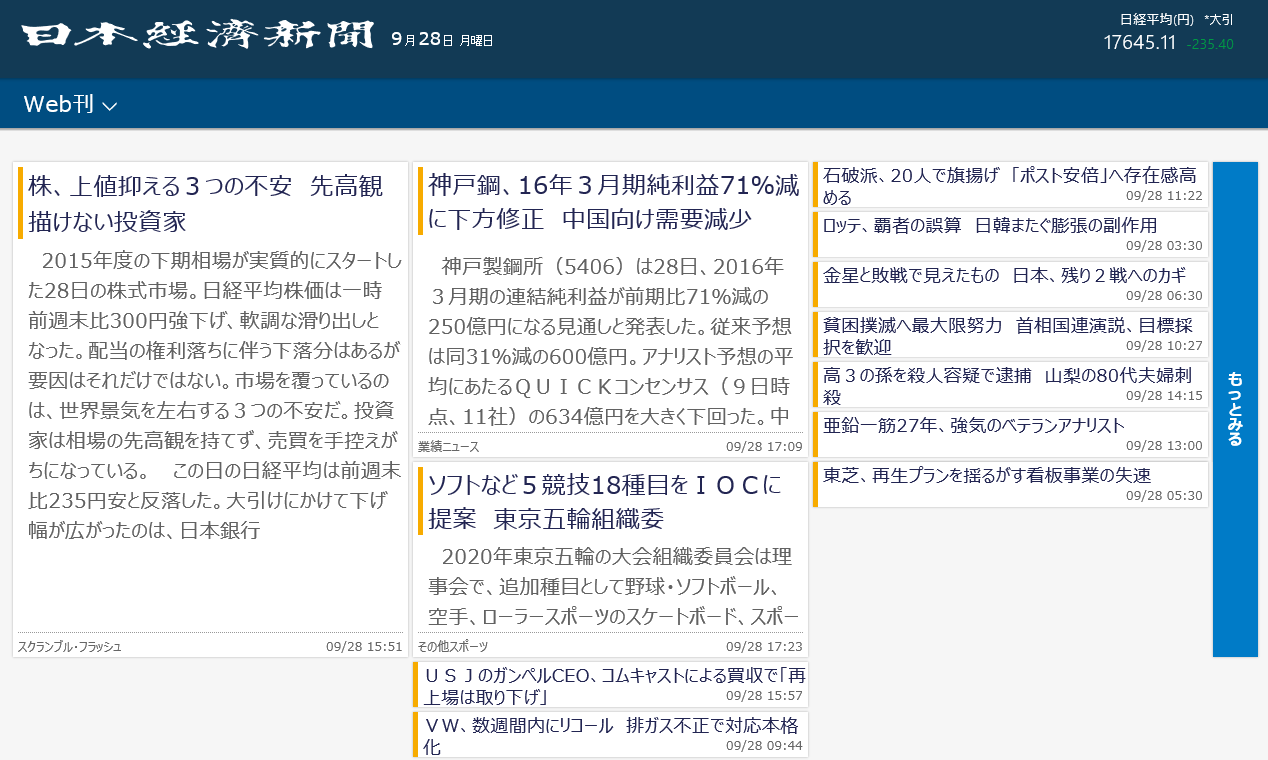Screen dimensions: 1268x760
Task: Open headline 高３の孫を殺人容疑で逮捕
Action: point(1010,384)
